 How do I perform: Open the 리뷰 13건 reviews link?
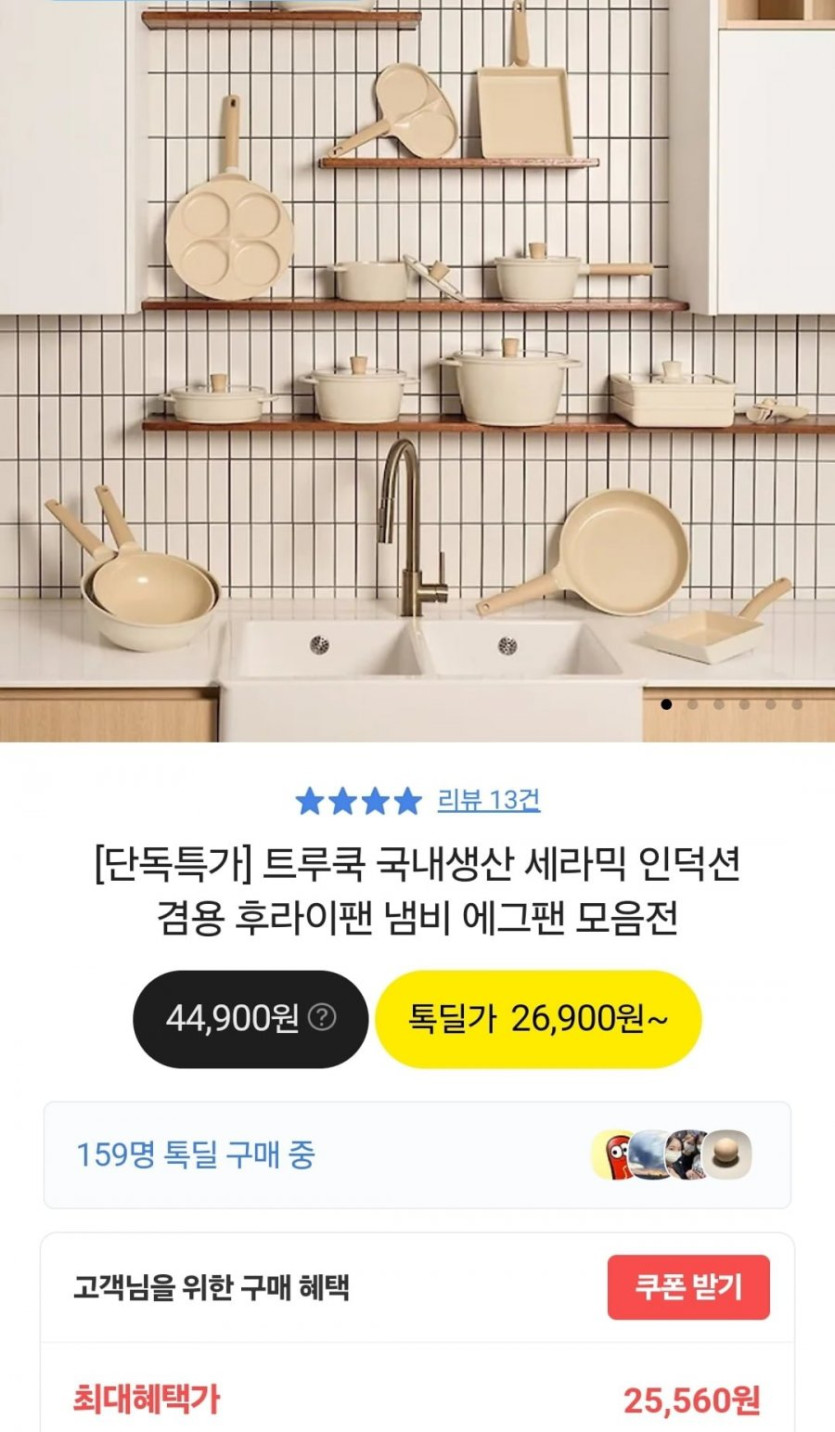point(489,800)
